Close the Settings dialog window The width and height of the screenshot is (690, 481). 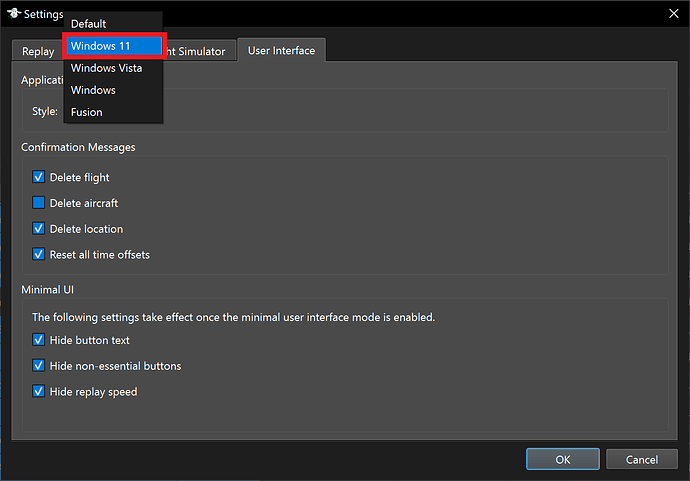click(671, 14)
